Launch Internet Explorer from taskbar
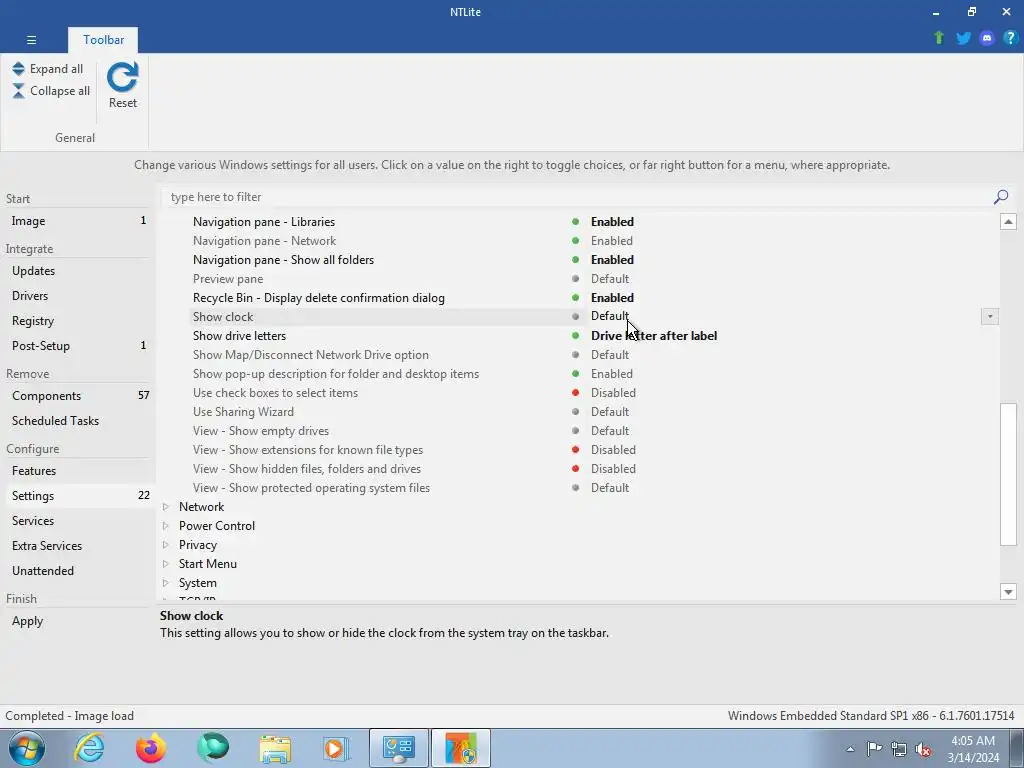 89,748
